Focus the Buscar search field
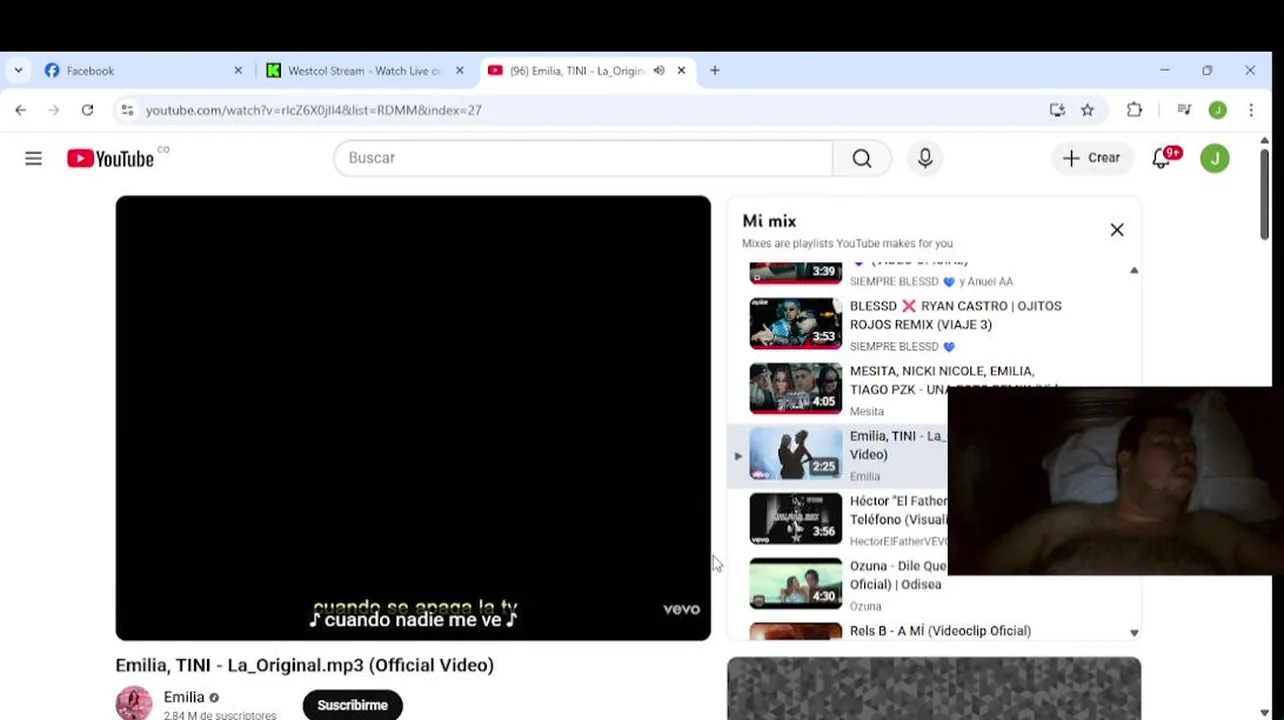This screenshot has width=1284, height=720. tap(583, 158)
